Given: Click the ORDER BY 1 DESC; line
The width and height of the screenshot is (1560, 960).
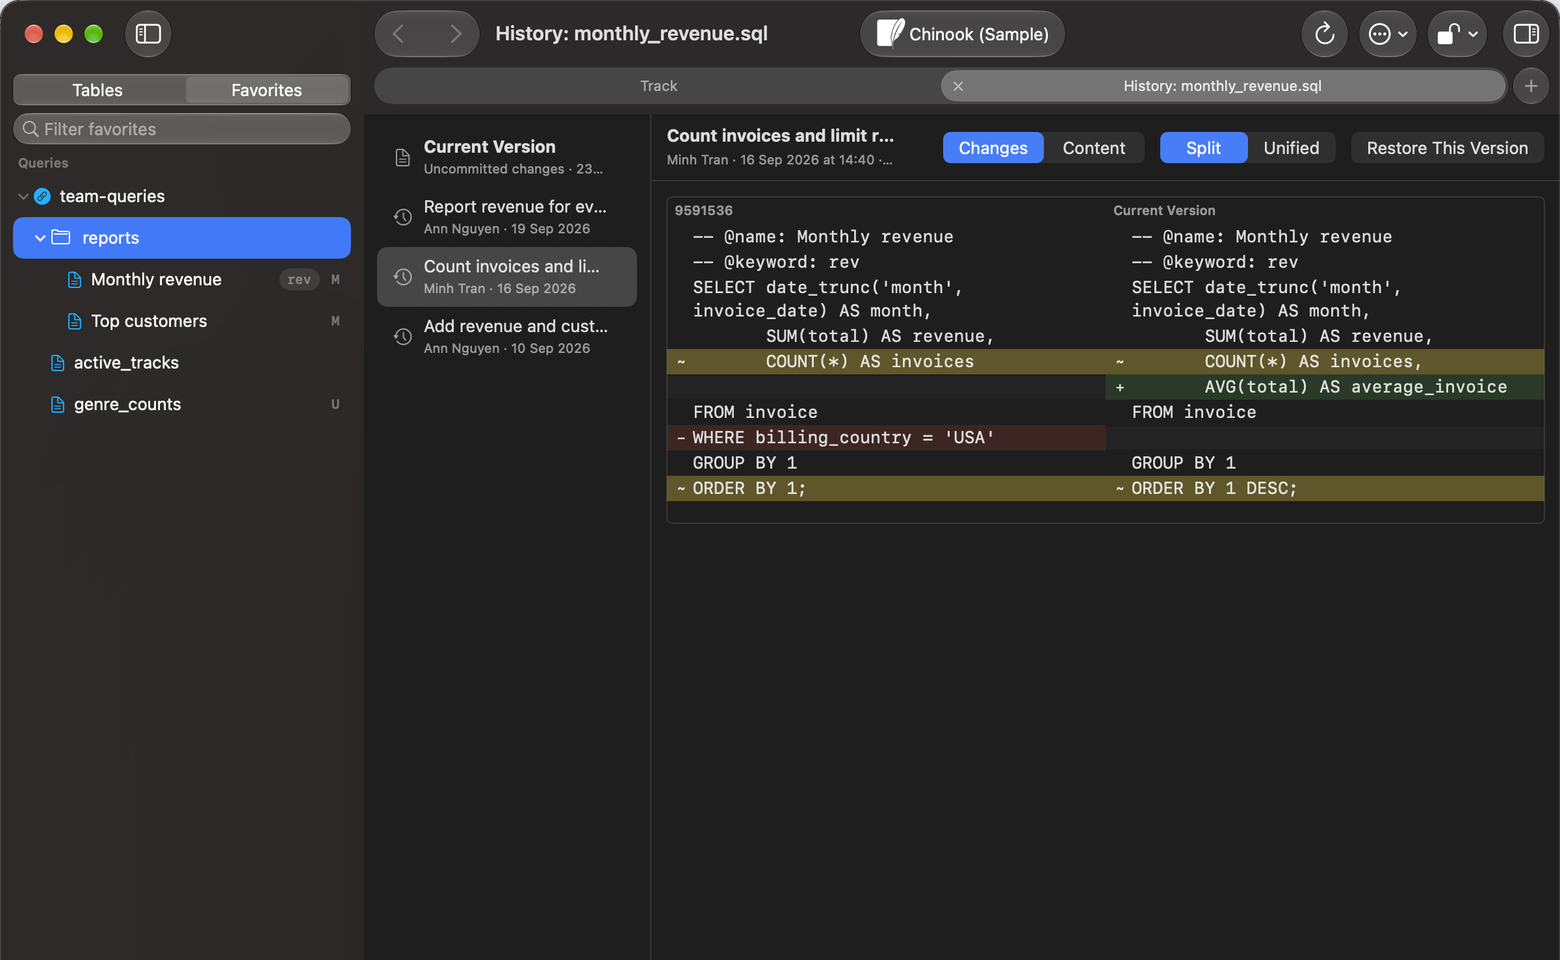Looking at the screenshot, I should point(1325,488).
